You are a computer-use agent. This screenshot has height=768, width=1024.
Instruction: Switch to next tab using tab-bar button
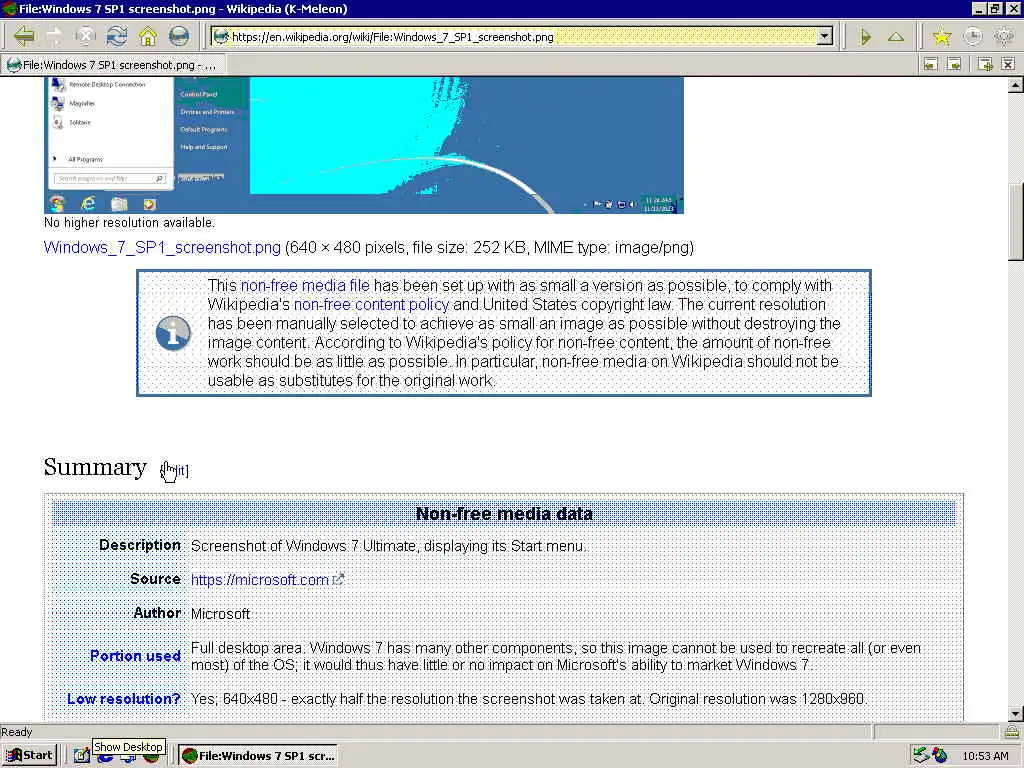(x=954, y=64)
